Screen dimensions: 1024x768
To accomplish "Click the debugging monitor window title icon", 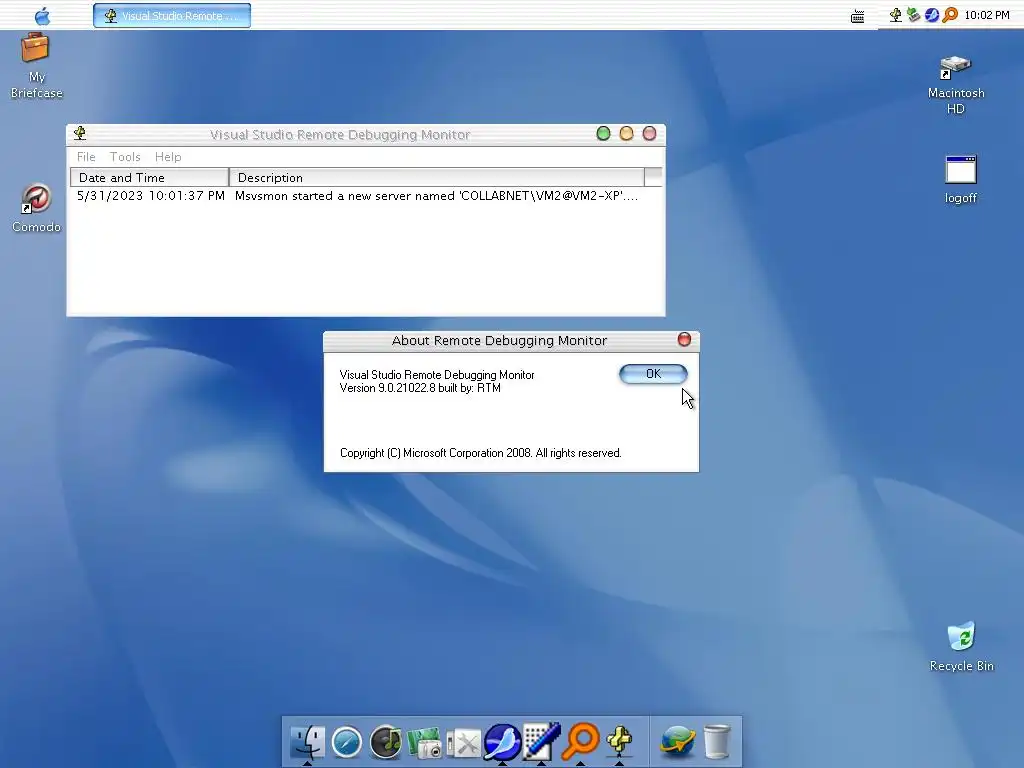I will pos(80,134).
